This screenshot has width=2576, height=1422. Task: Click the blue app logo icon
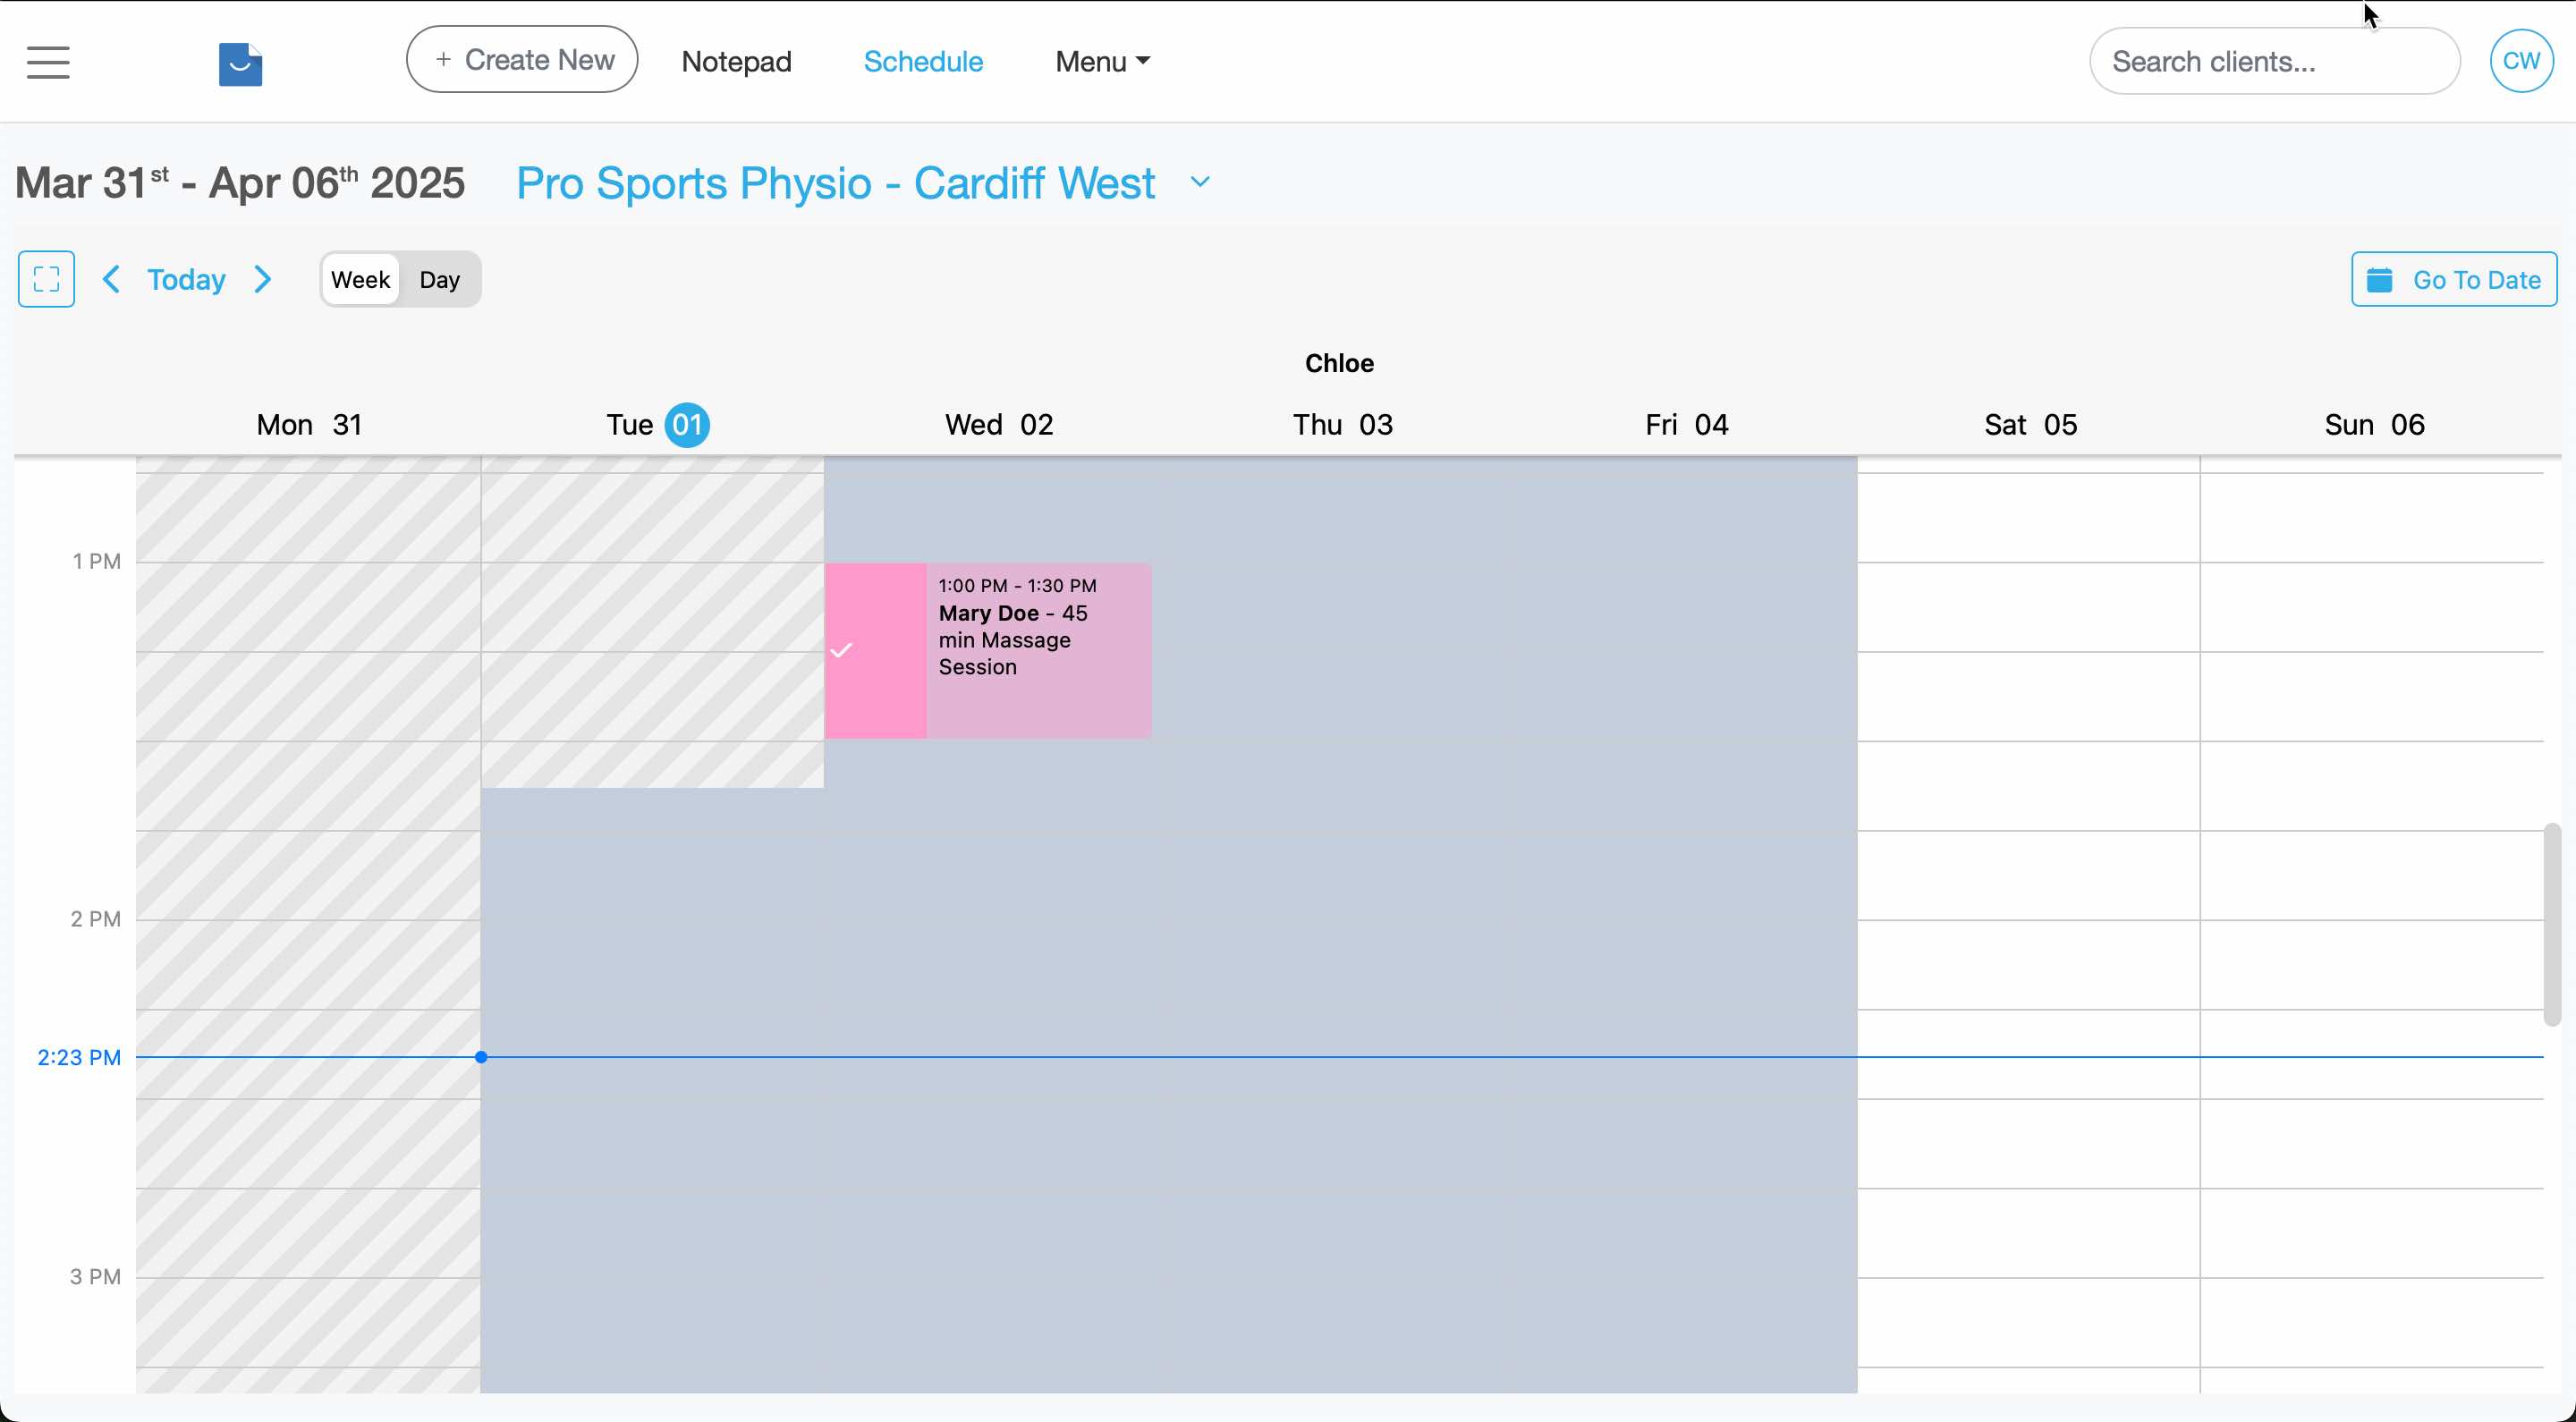pyautogui.click(x=240, y=64)
